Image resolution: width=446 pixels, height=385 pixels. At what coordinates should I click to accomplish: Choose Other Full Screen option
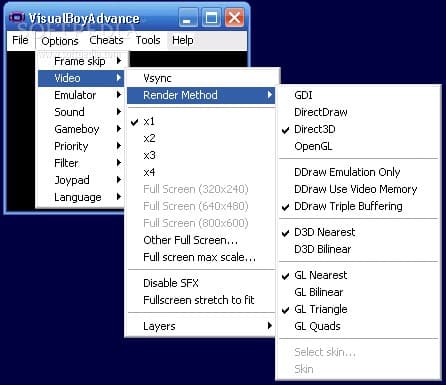pos(201,240)
